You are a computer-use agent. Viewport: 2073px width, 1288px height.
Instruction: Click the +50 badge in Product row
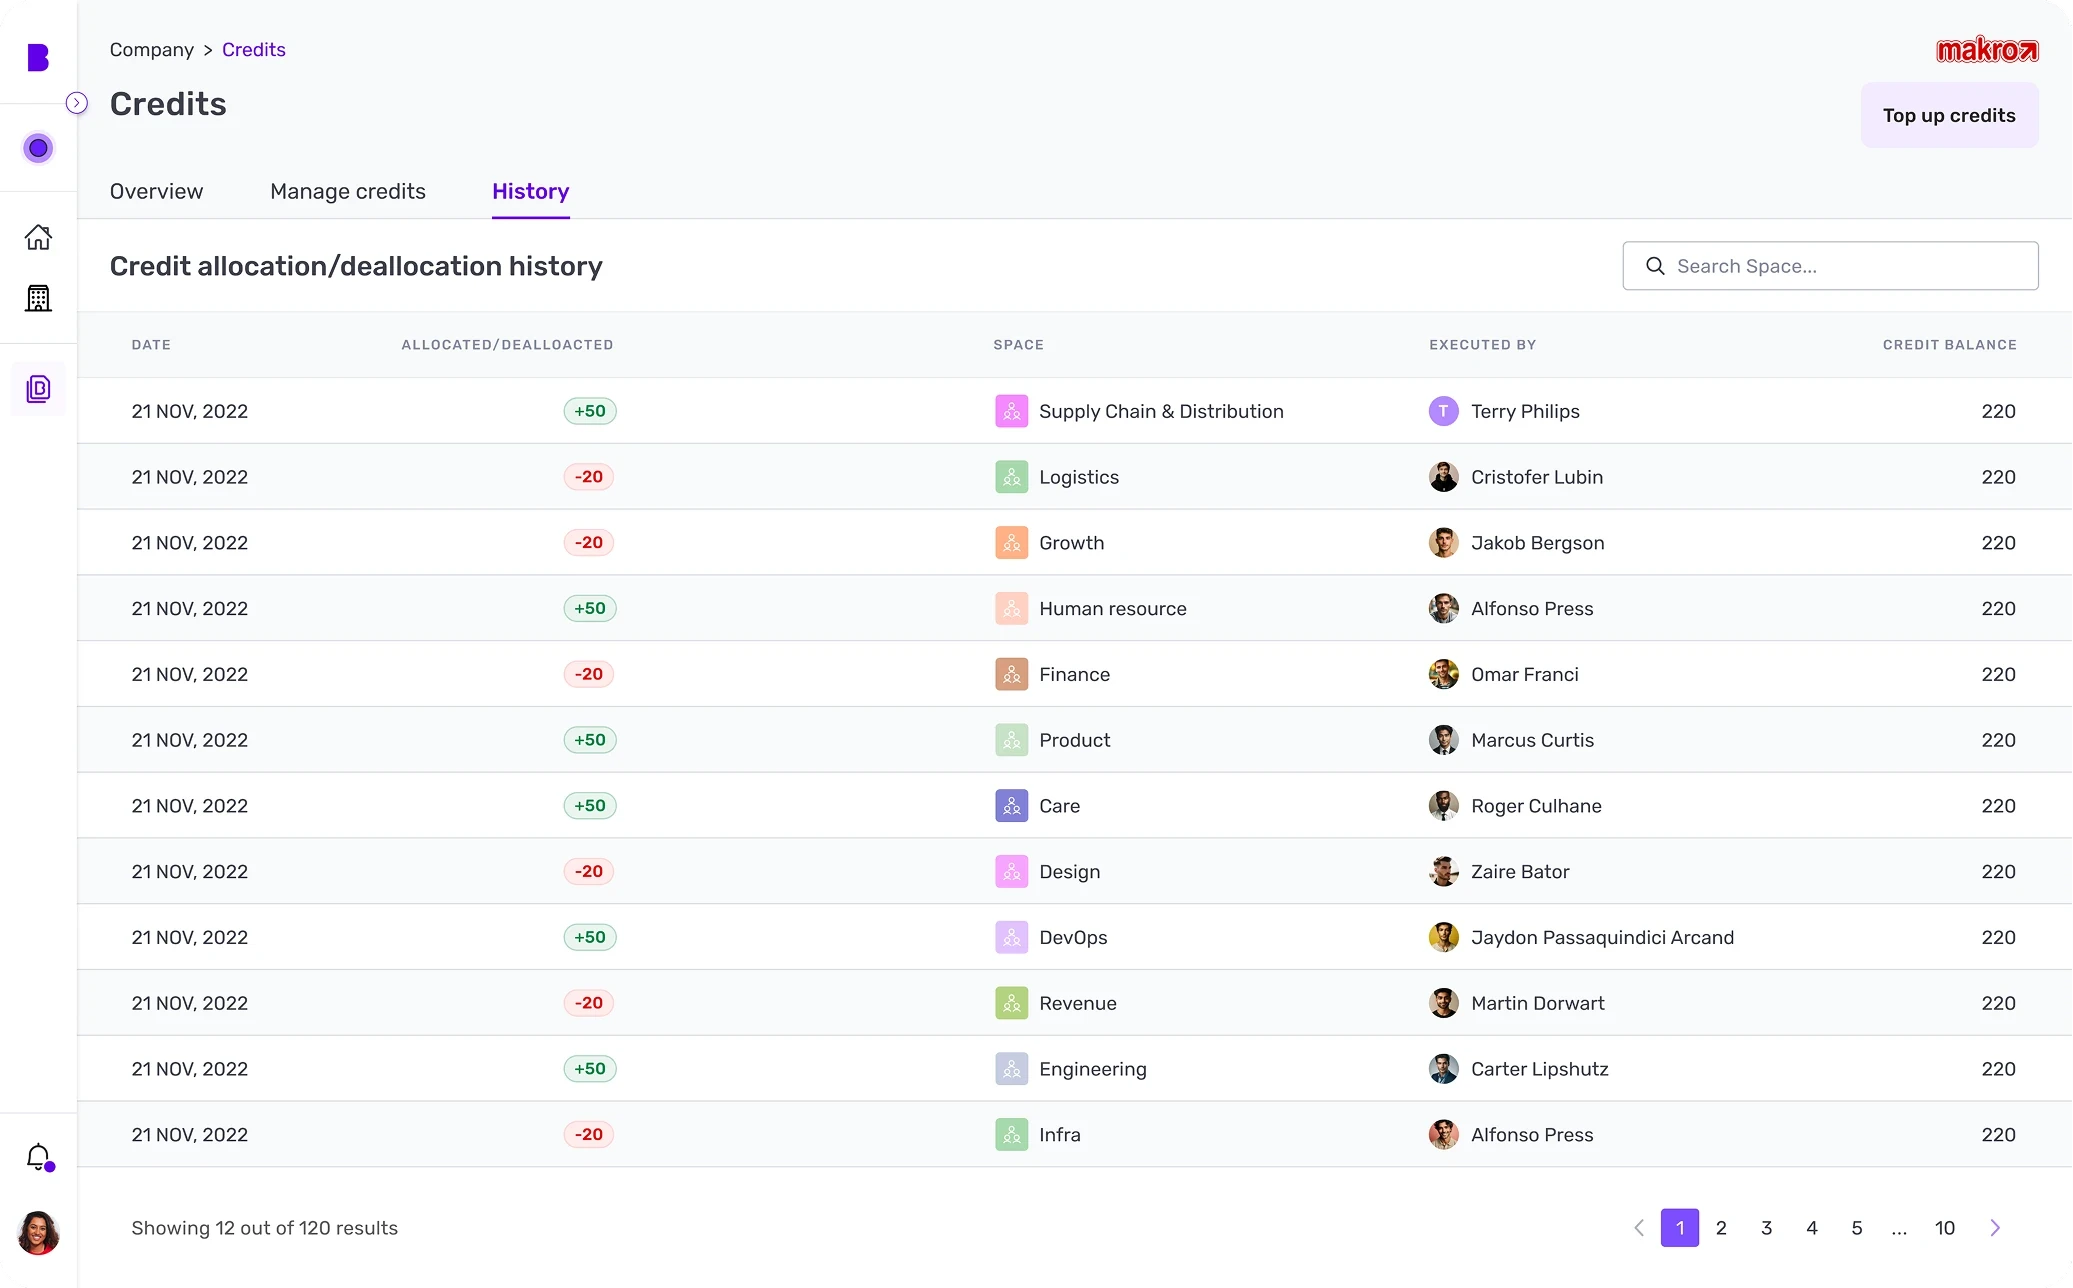(x=590, y=740)
